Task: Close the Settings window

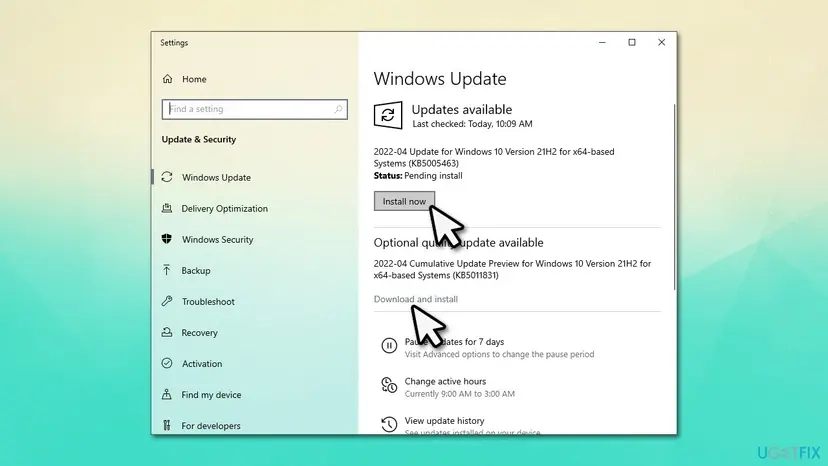Action: pos(661,42)
